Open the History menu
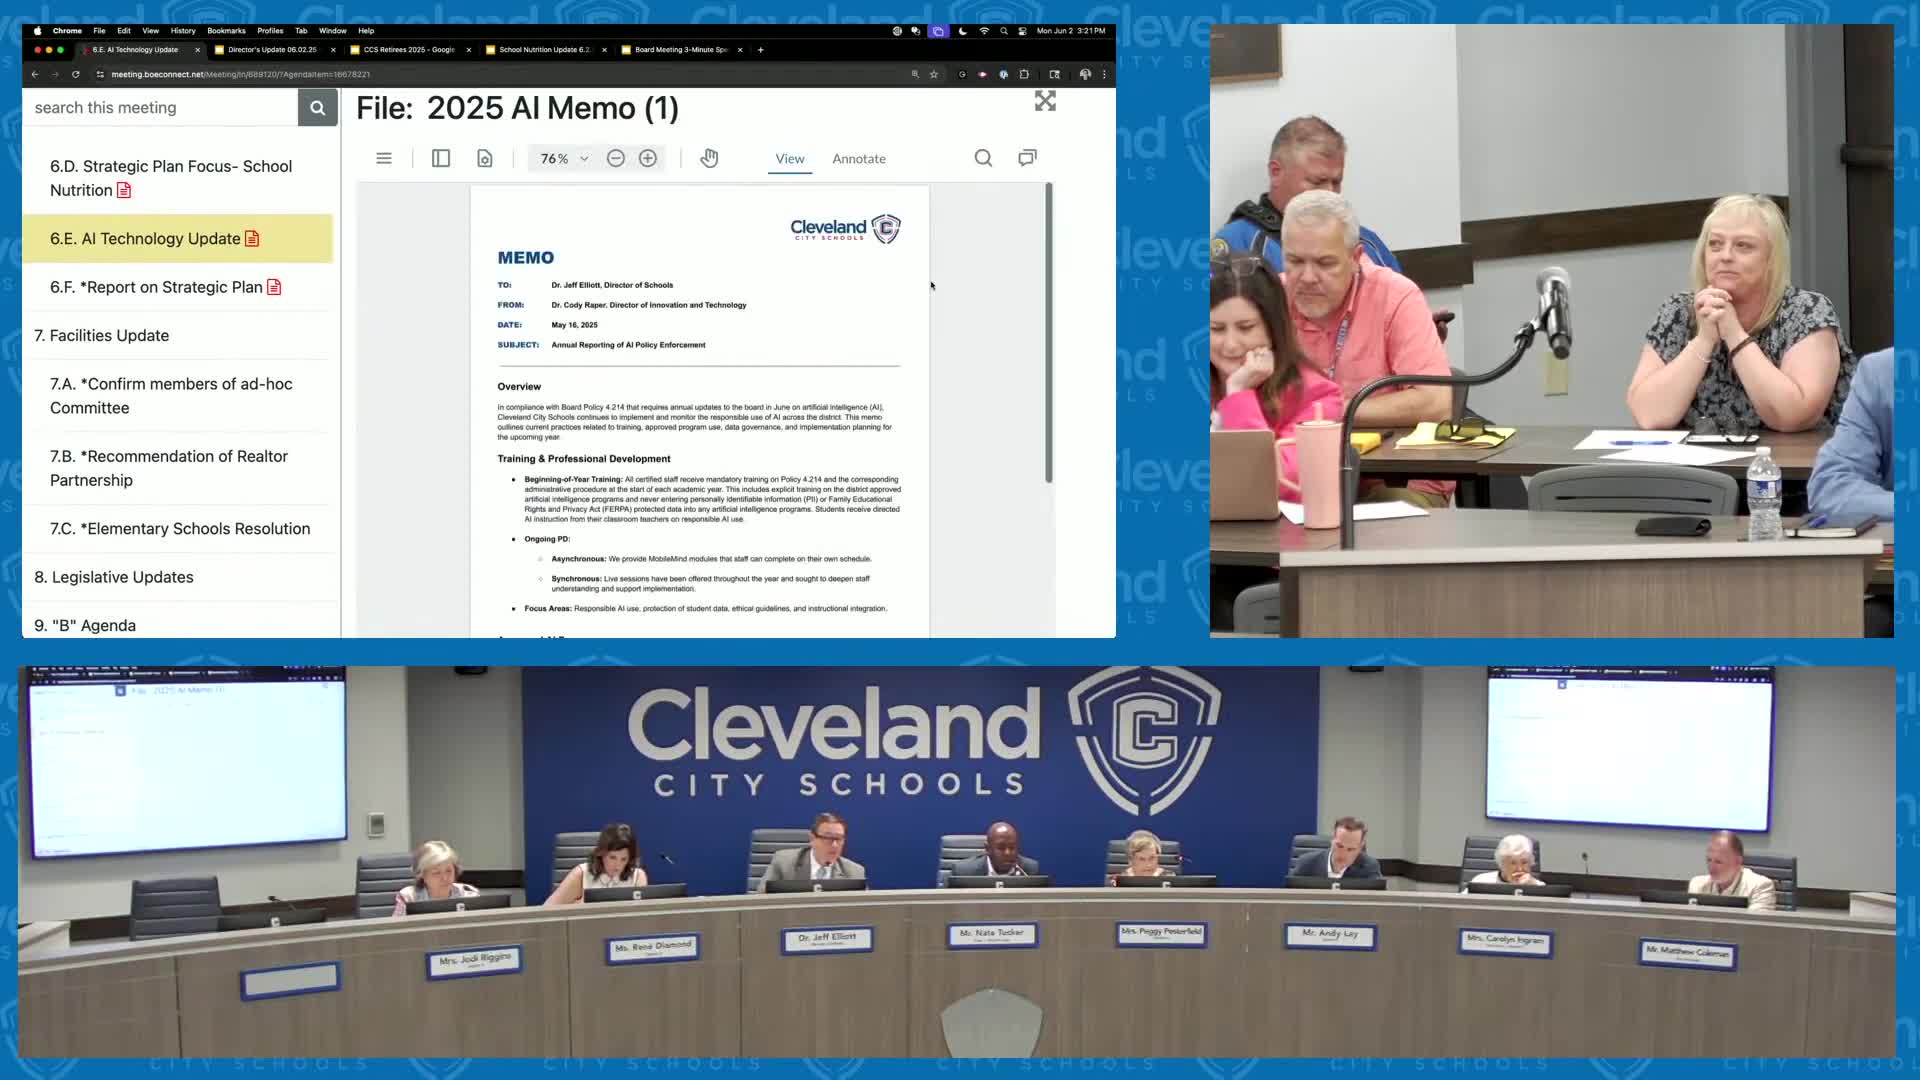 [183, 31]
